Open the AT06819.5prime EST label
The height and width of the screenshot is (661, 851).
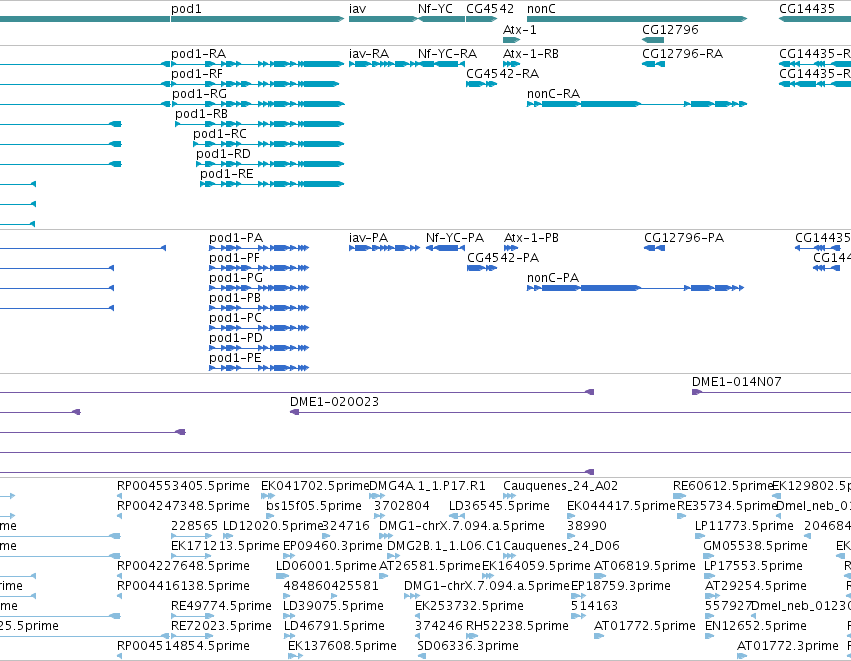coord(645,566)
